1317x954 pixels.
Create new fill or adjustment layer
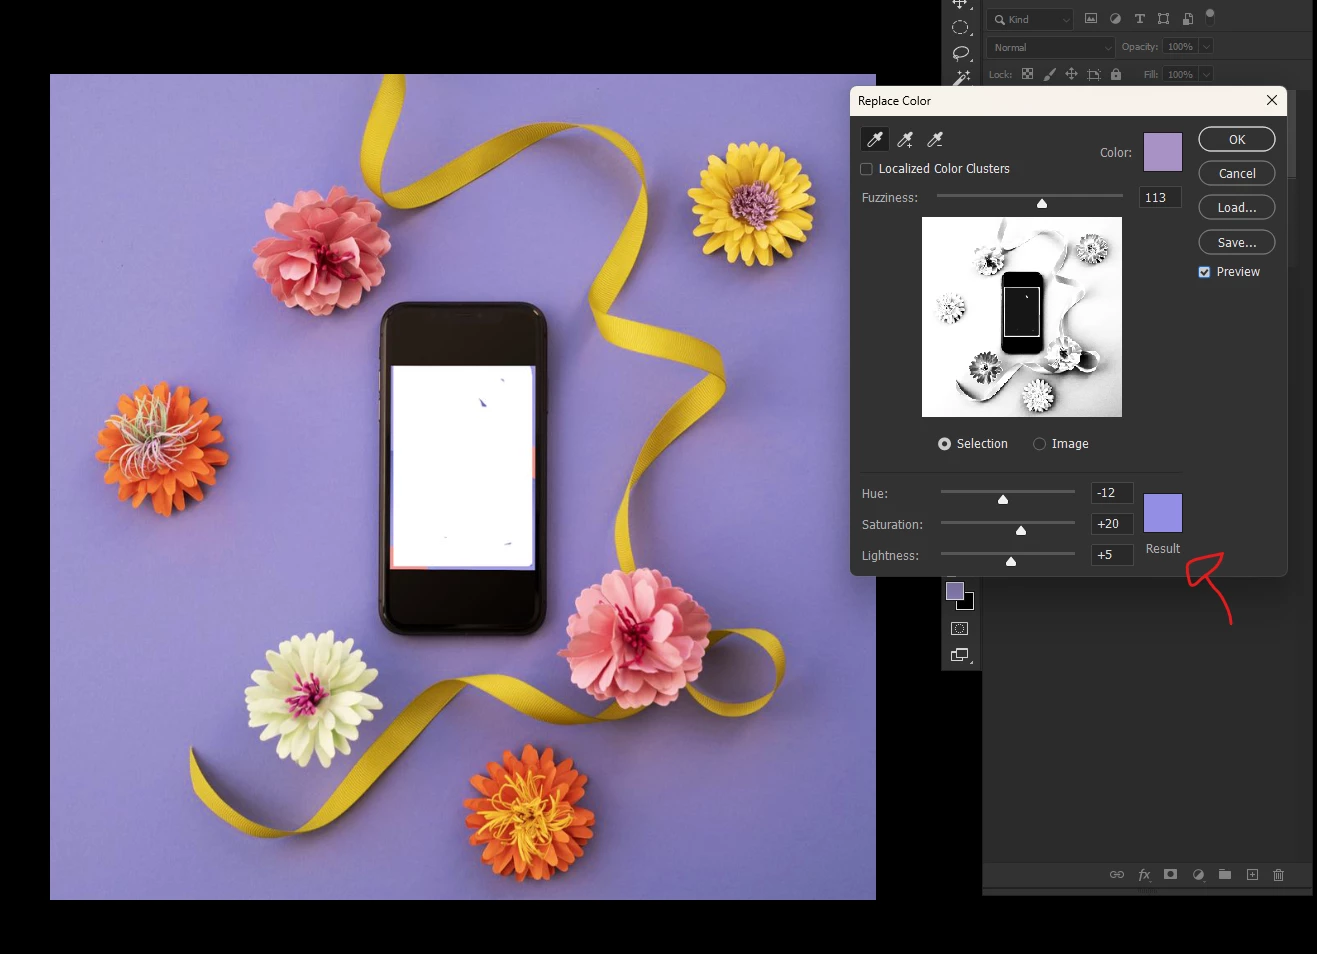(1198, 874)
